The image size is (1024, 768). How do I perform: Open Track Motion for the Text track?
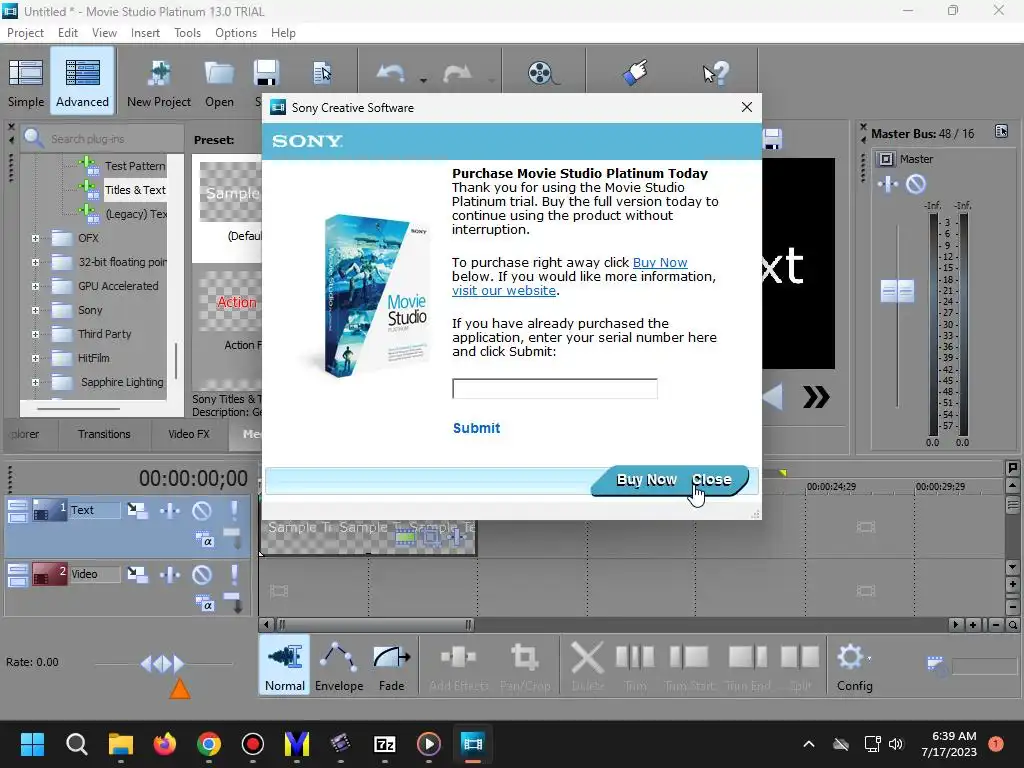(137, 510)
